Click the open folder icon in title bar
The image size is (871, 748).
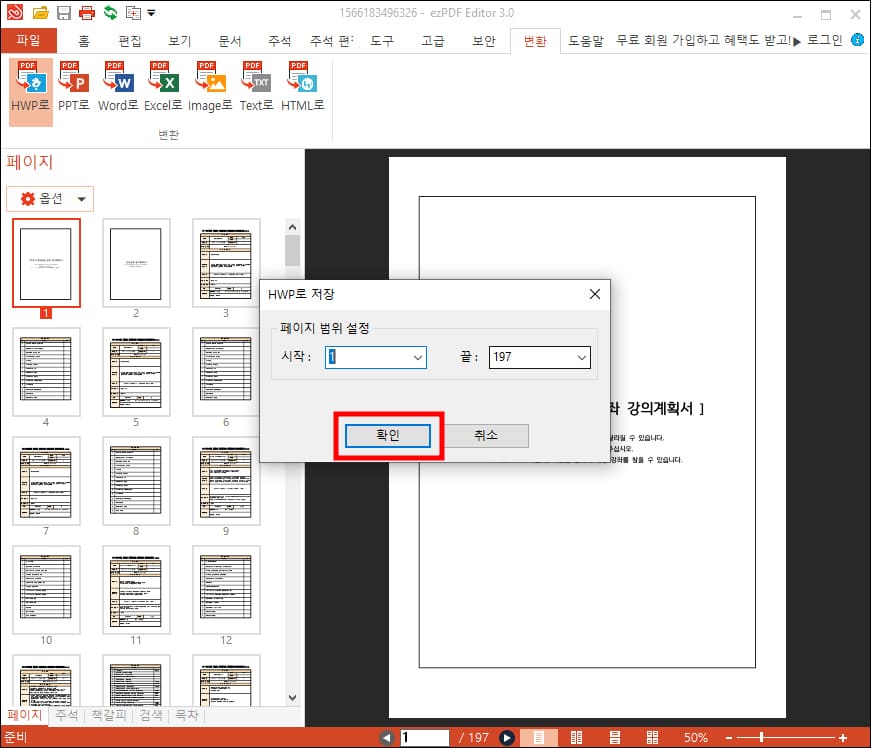[x=41, y=12]
